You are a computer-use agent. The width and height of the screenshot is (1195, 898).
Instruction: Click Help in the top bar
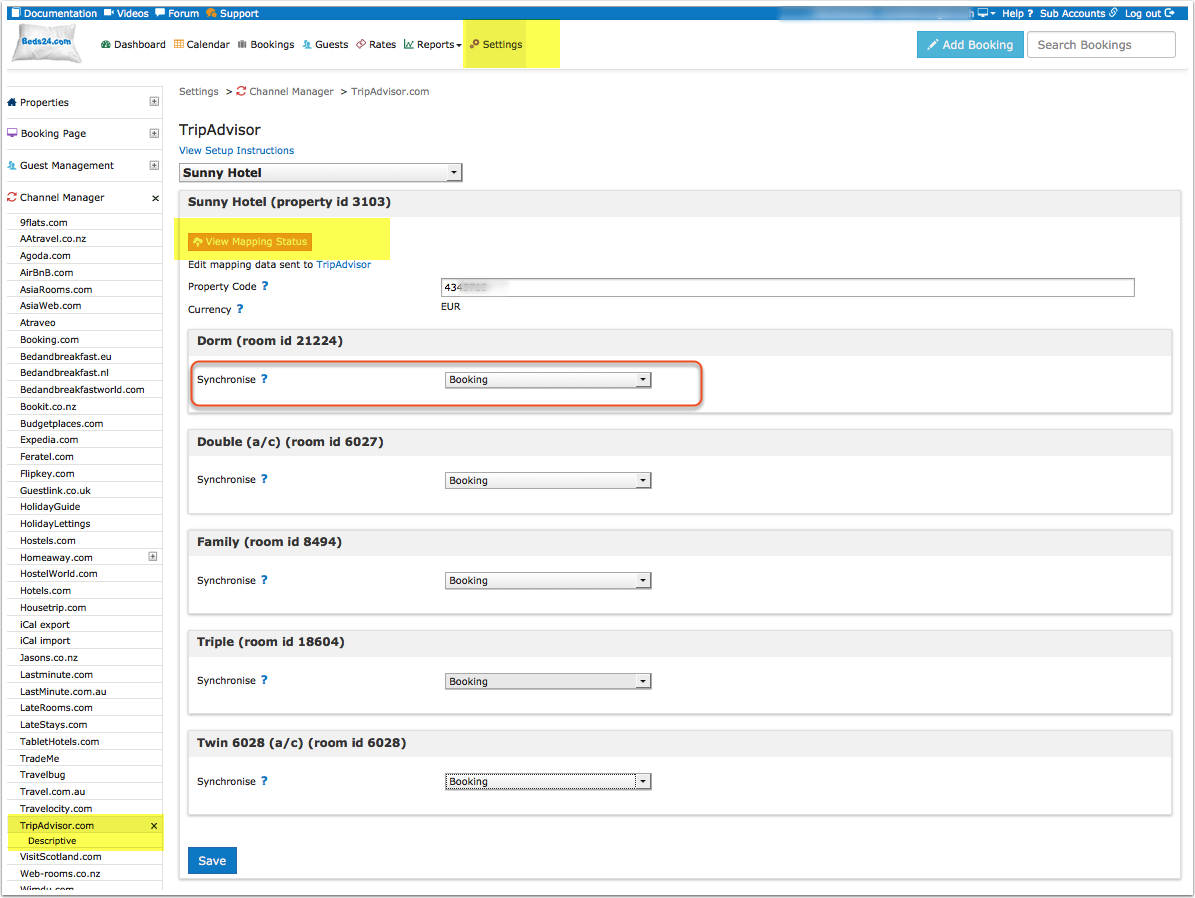1017,13
